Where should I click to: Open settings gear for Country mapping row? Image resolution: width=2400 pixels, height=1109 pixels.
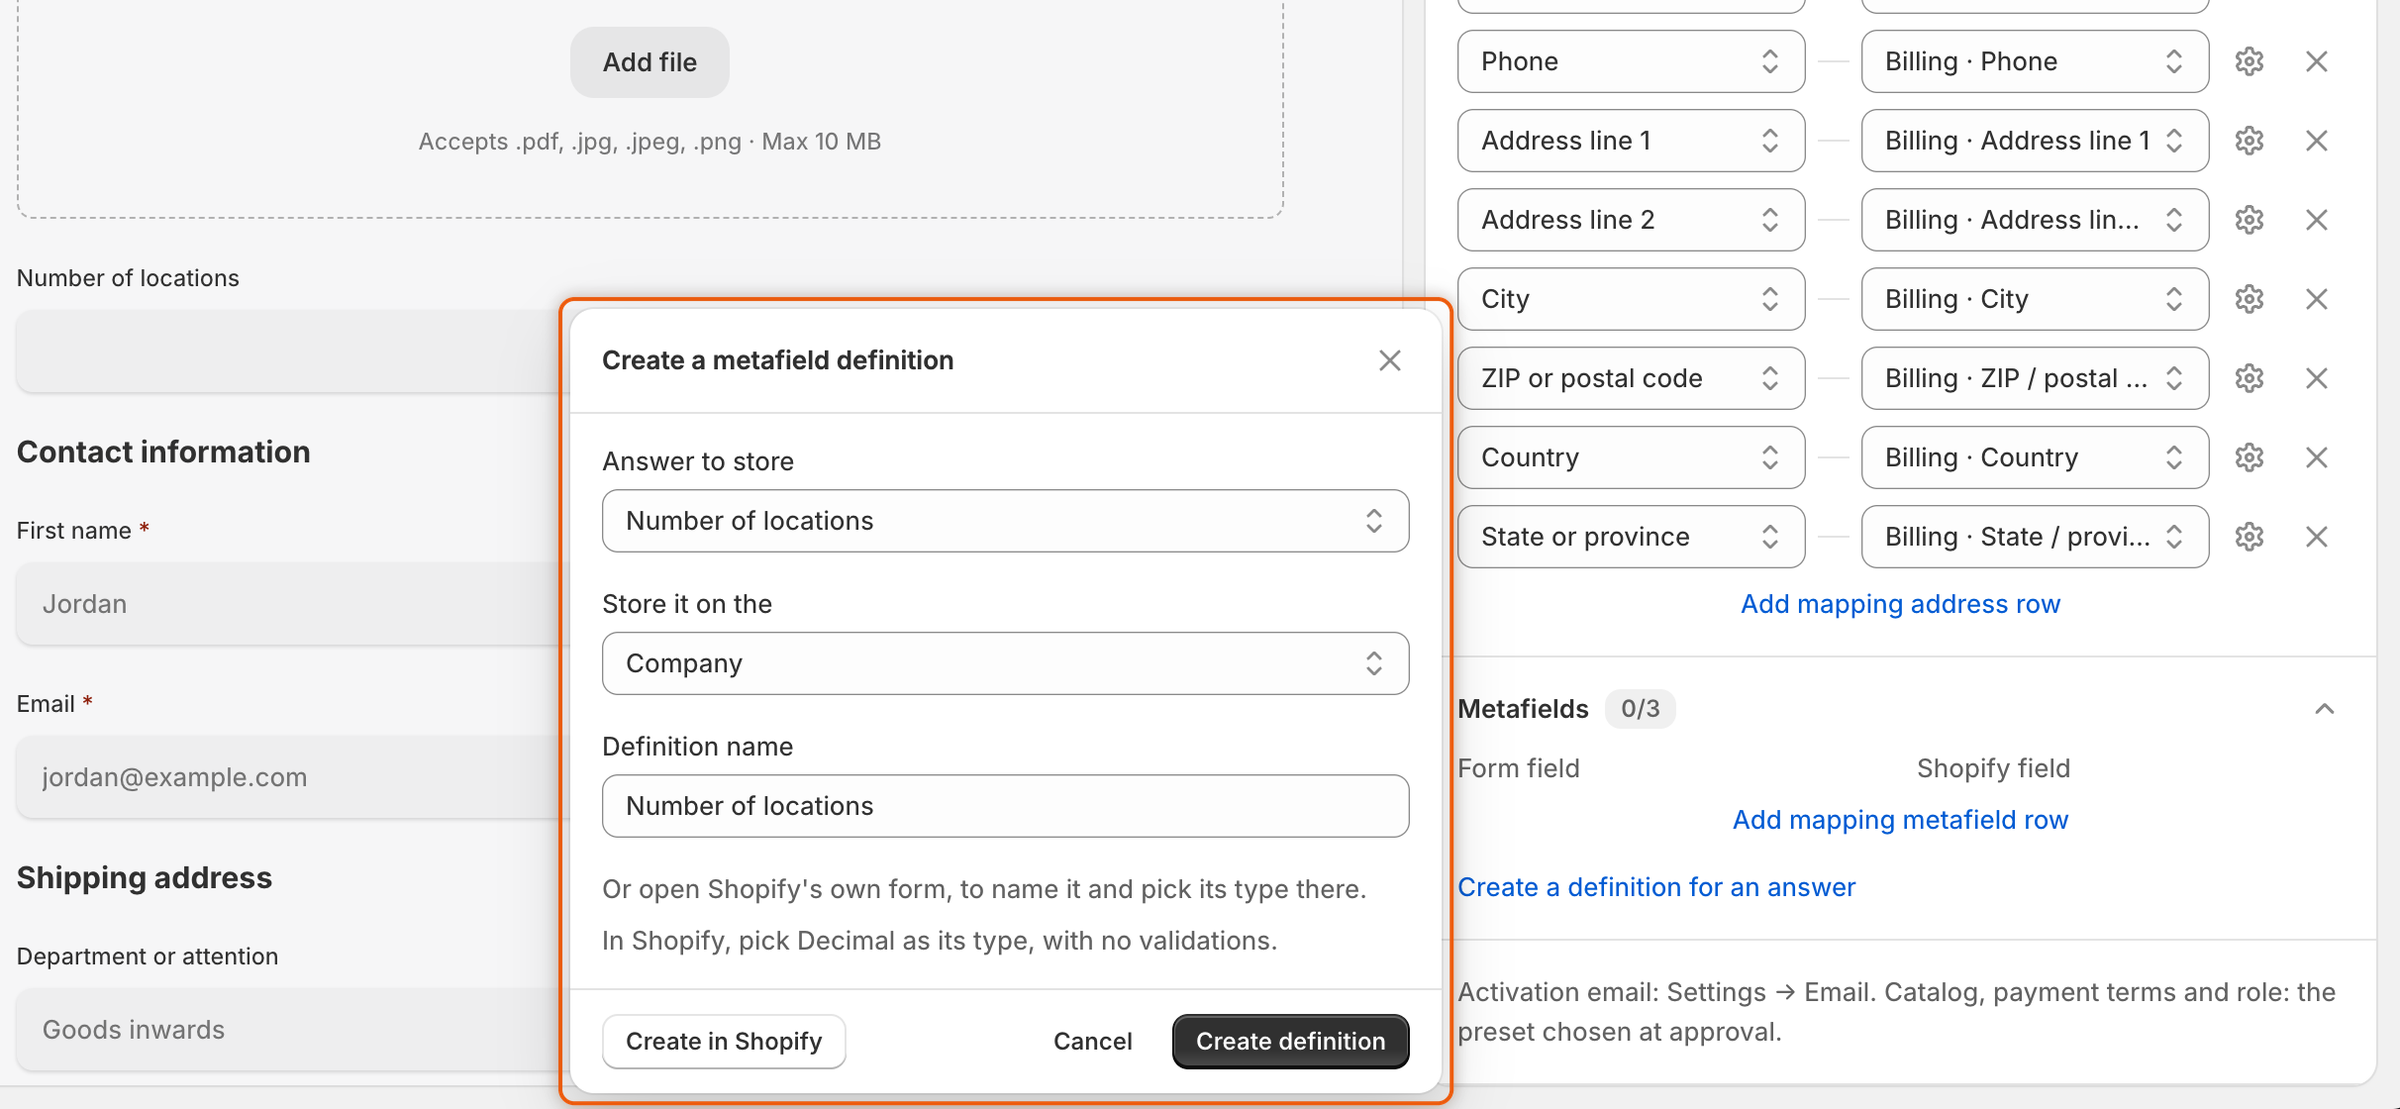coord(2249,457)
